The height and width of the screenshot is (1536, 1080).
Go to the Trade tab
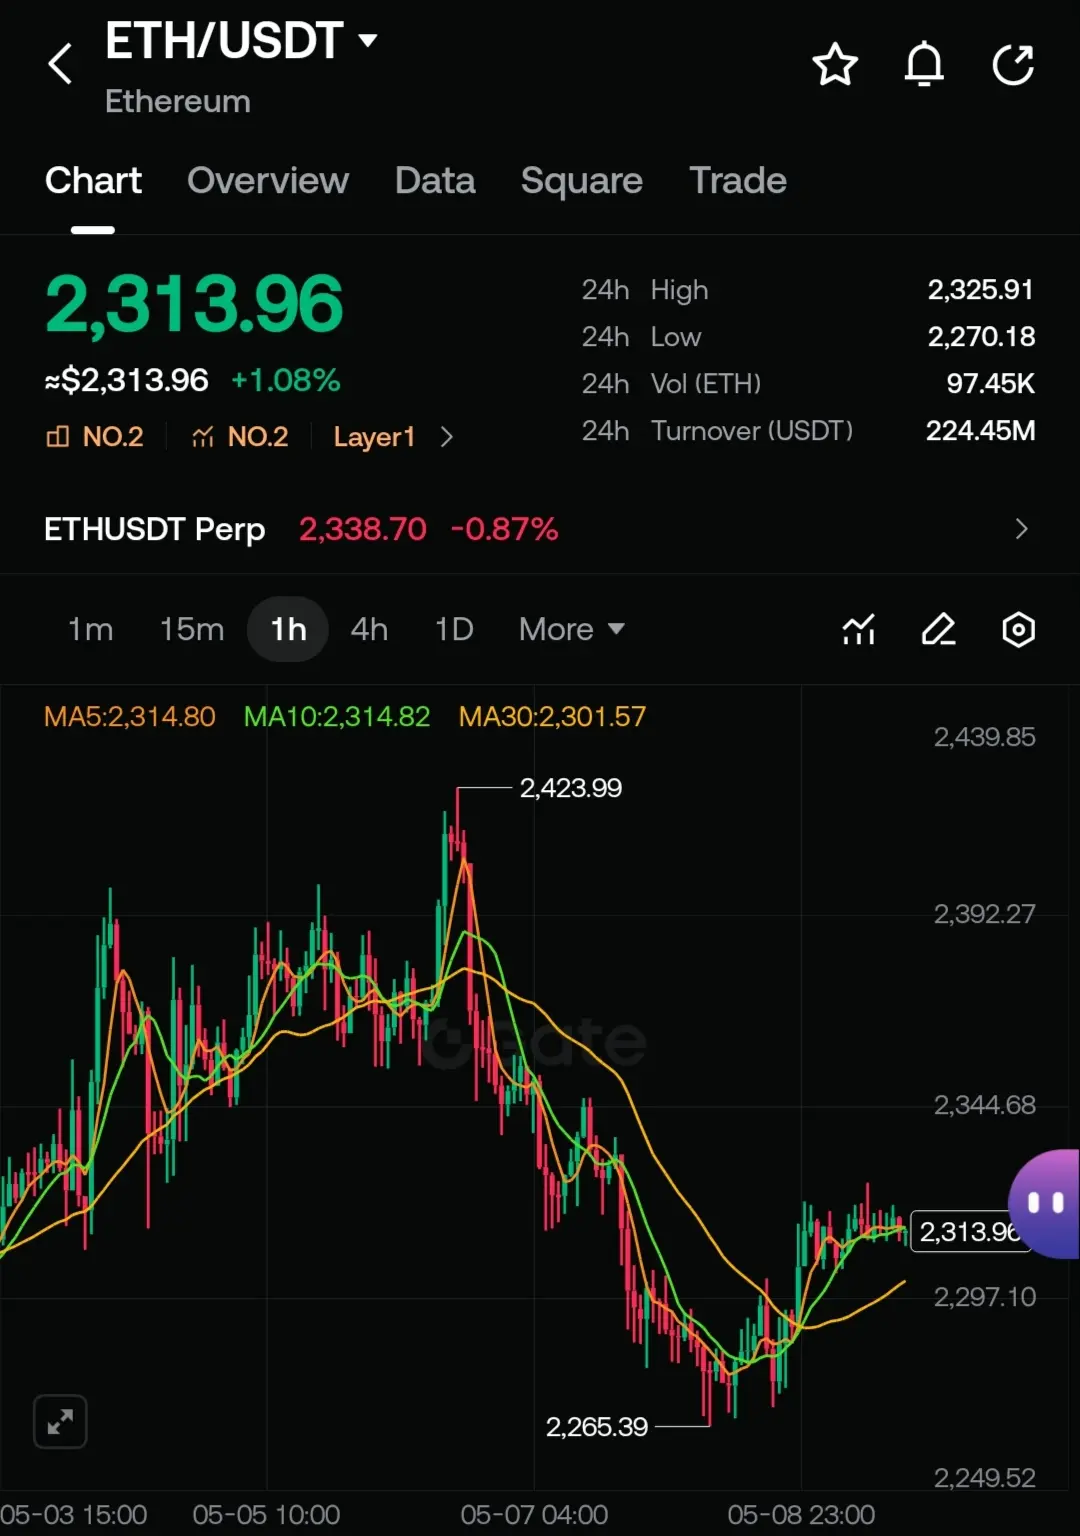[x=738, y=181]
